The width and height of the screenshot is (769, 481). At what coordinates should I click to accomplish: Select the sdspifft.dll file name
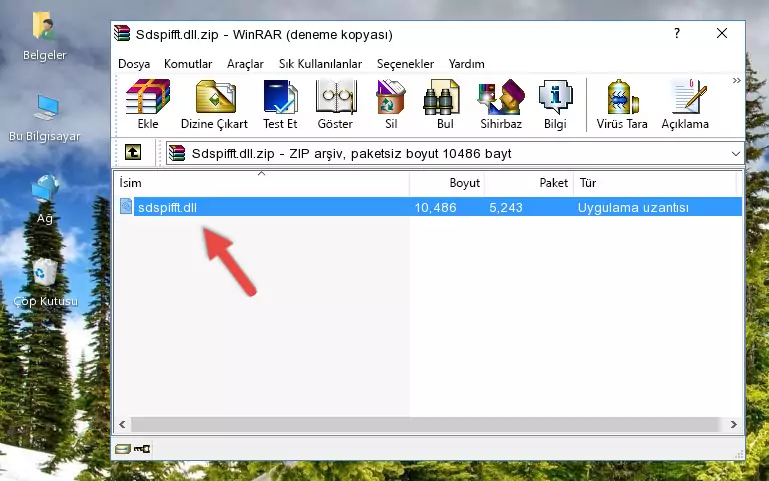tap(167, 207)
